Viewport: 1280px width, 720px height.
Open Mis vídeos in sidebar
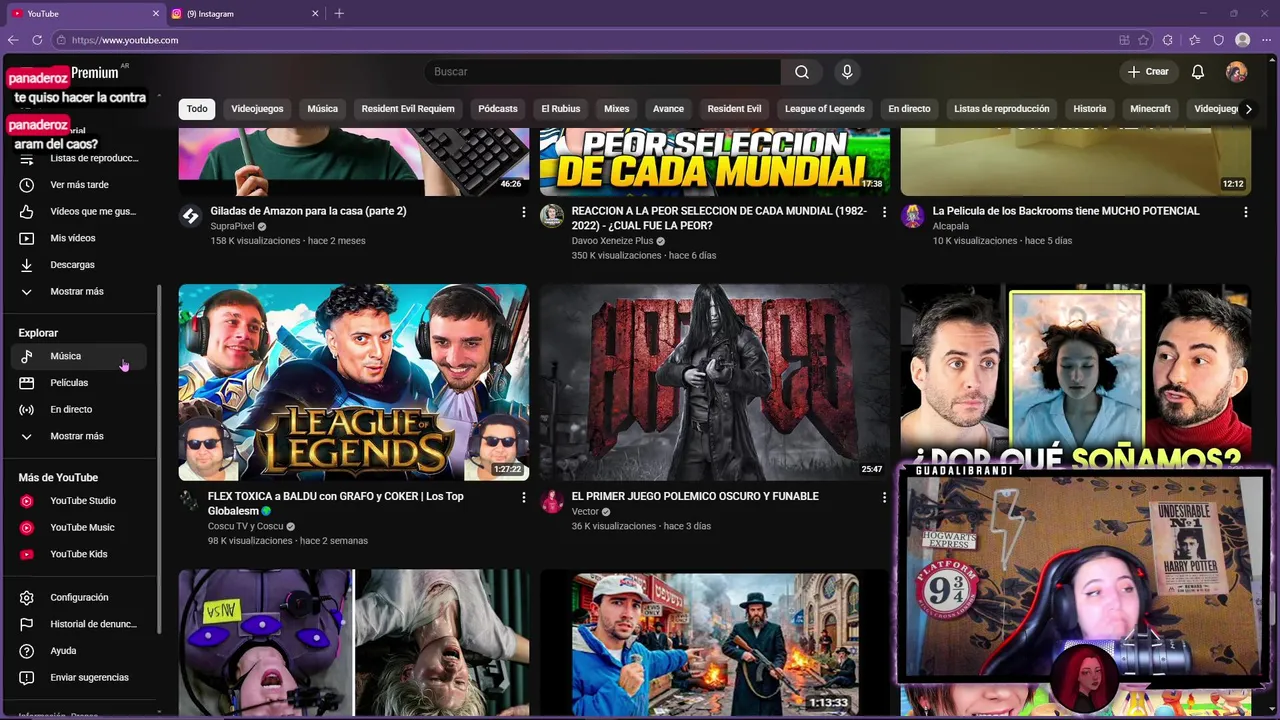[x=80, y=238]
